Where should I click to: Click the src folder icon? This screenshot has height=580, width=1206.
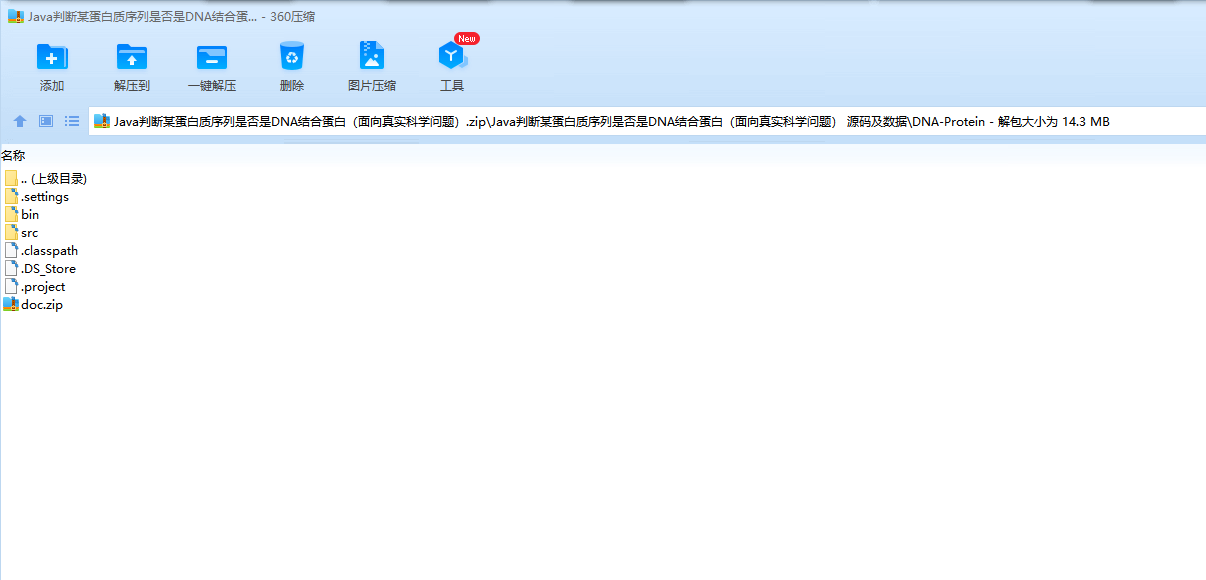pyautogui.click(x=11, y=232)
